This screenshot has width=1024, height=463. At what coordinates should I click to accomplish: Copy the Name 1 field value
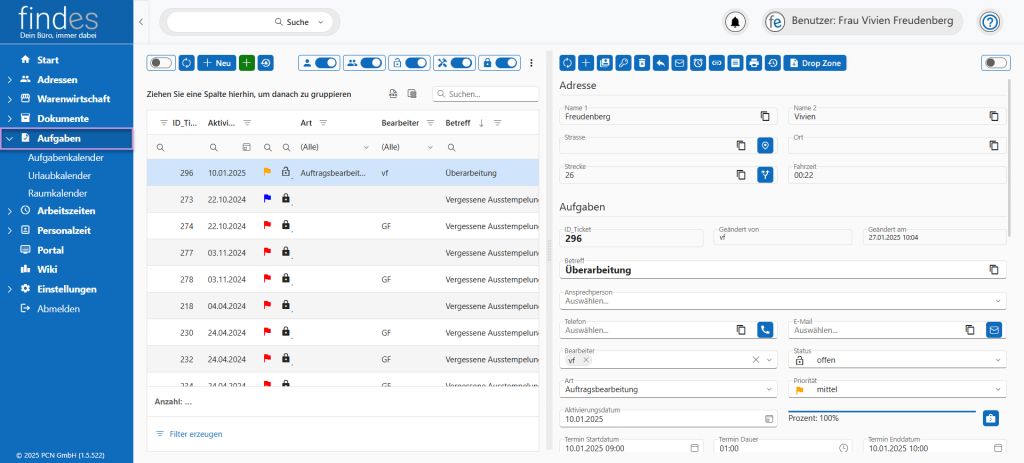(x=765, y=116)
